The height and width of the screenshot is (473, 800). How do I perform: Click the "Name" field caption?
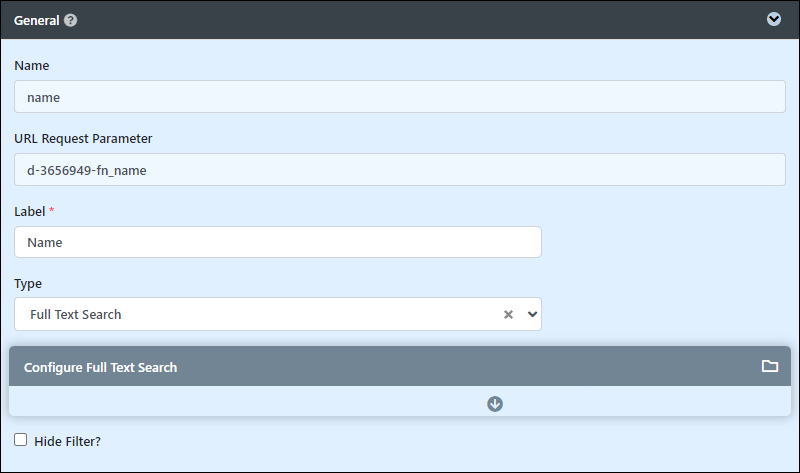[32, 65]
